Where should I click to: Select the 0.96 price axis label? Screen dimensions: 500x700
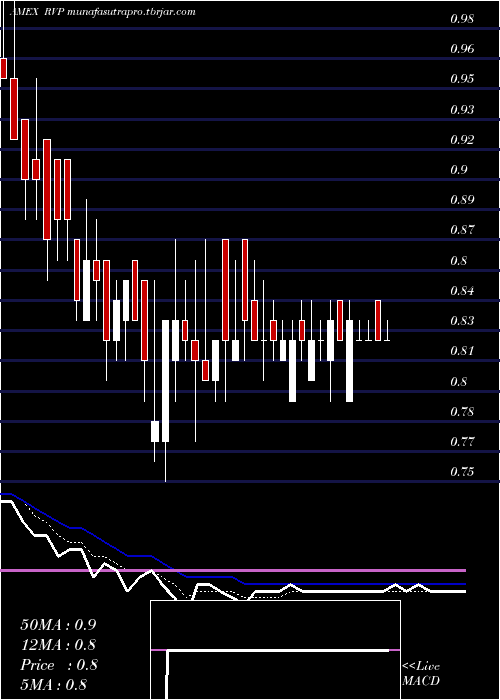[462, 49]
